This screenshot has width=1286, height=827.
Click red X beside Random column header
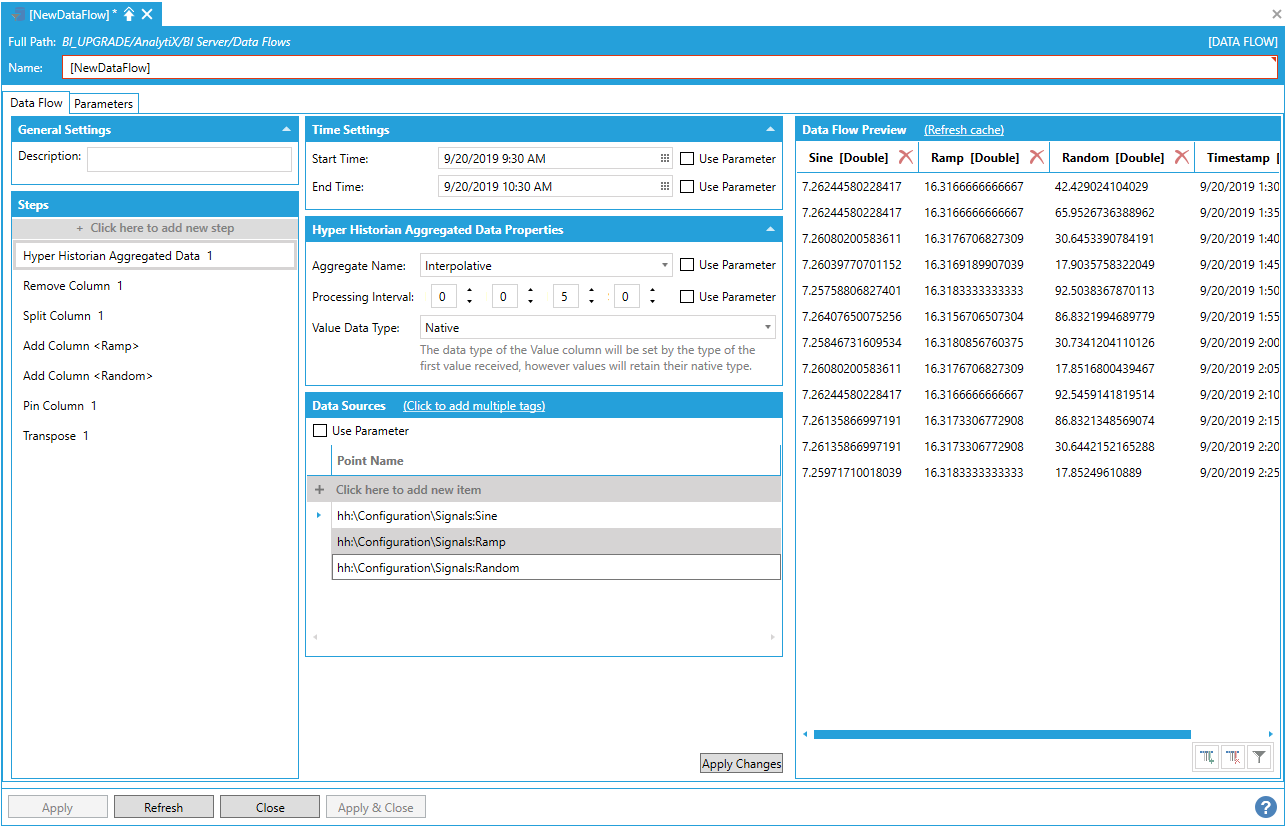click(1181, 157)
